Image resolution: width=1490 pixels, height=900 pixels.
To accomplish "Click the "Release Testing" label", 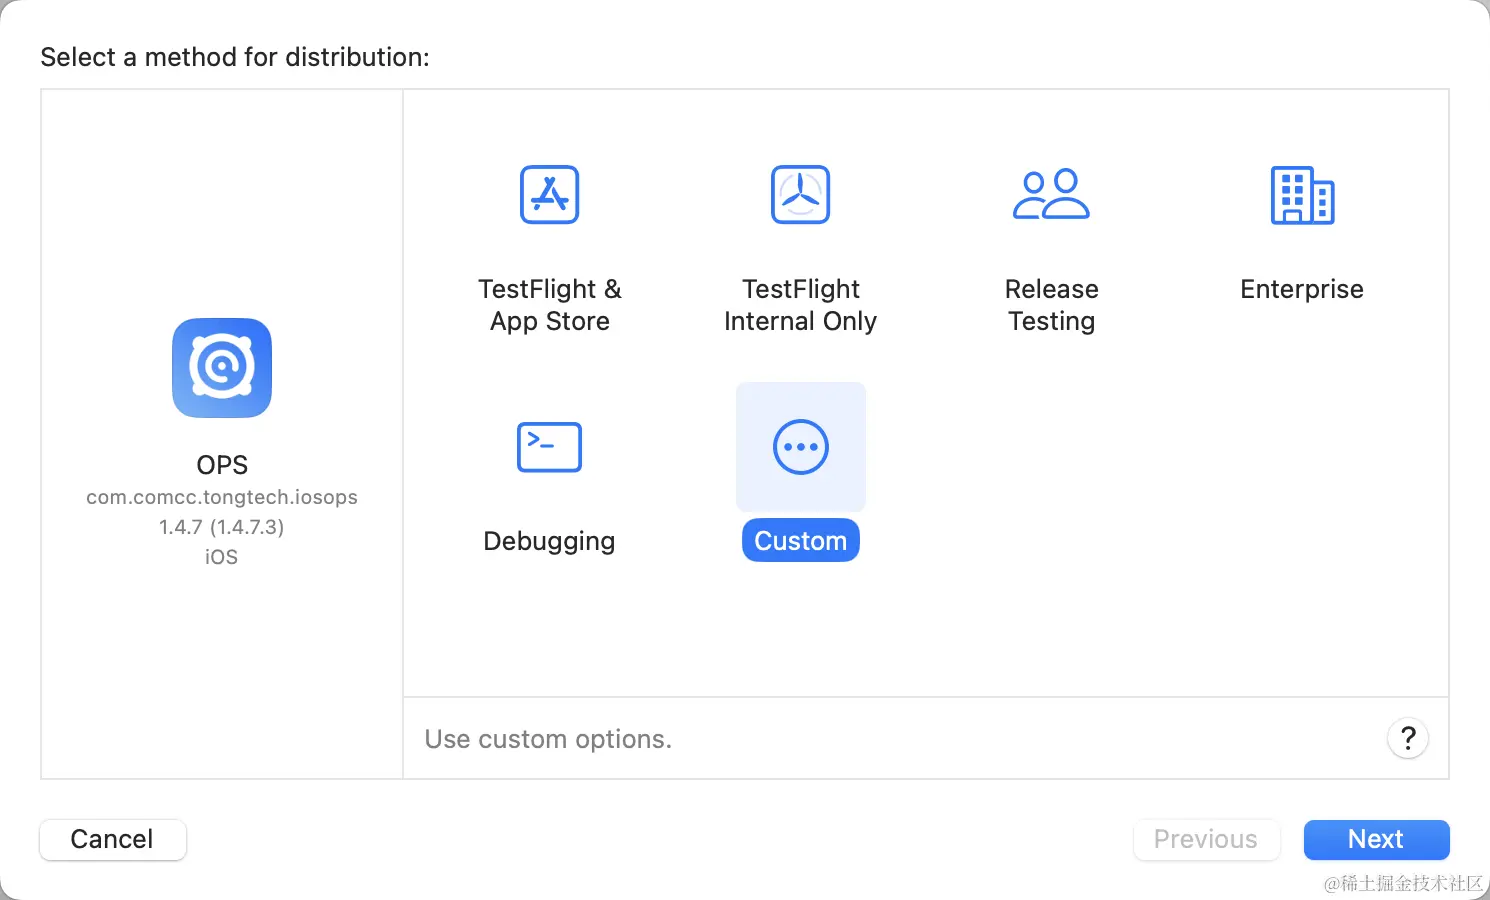I will pyautogui.click(x=1051, y=305).
